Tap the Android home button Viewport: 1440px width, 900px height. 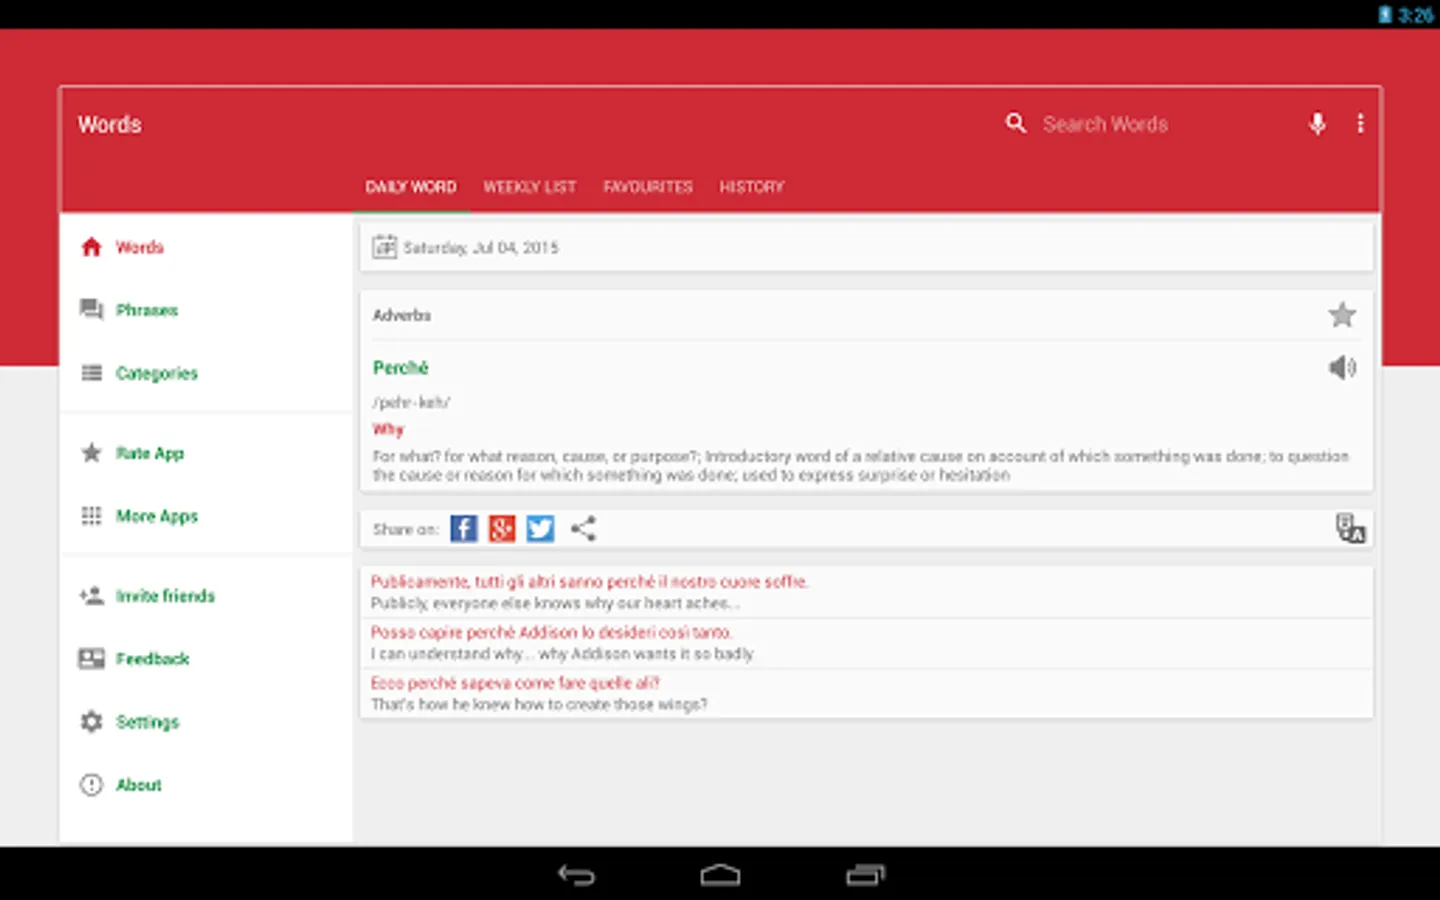pos(720,875)
